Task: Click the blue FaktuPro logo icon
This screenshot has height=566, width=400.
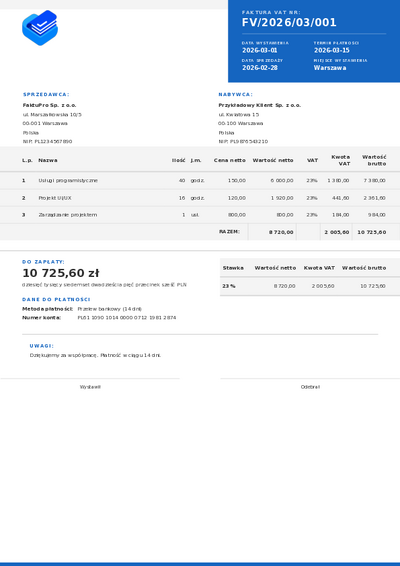Action: (x=40, y=28)
